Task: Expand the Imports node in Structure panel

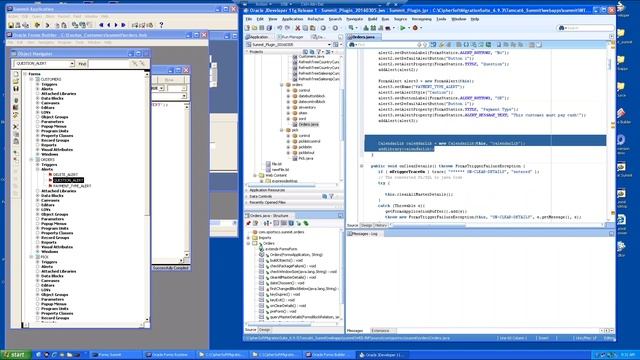Action: pos(249,238)
